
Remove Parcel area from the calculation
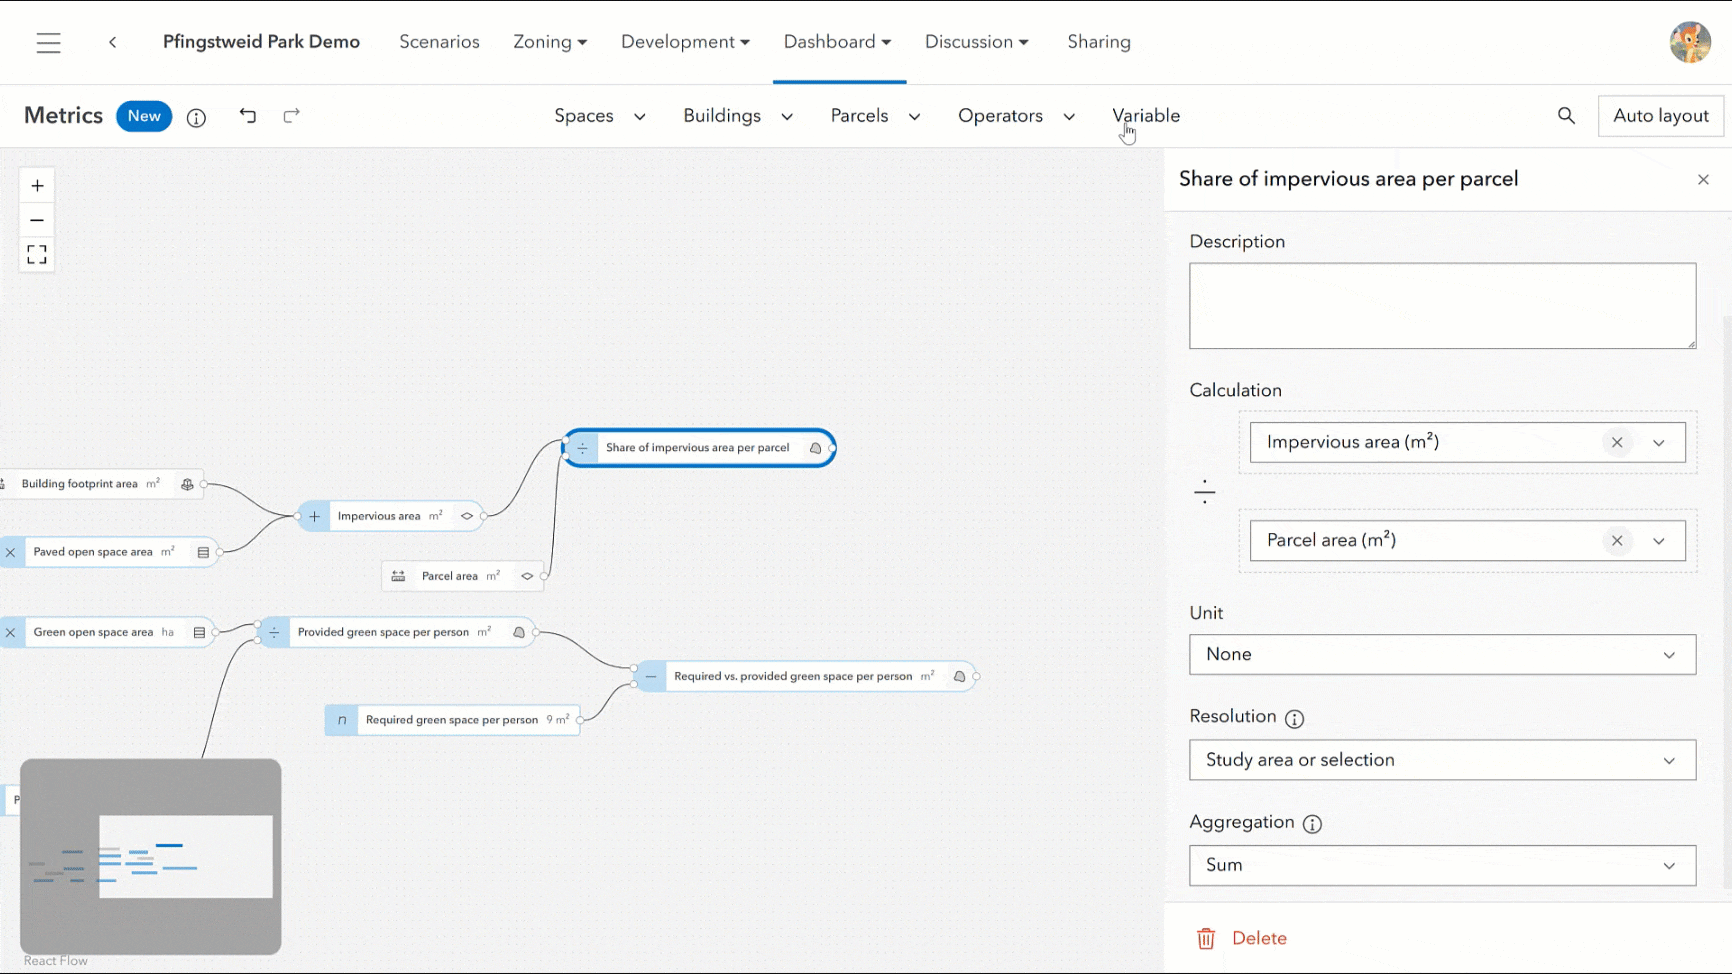coord(1616,541)
